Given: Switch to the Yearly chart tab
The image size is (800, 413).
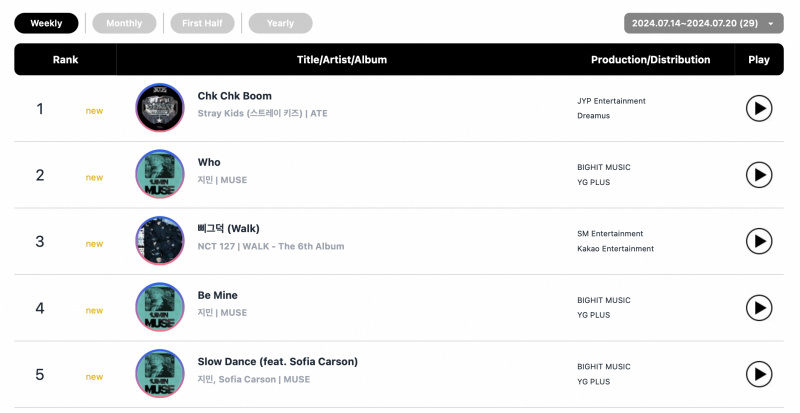Looking at the screenshot, I should (x=280, y=23).
